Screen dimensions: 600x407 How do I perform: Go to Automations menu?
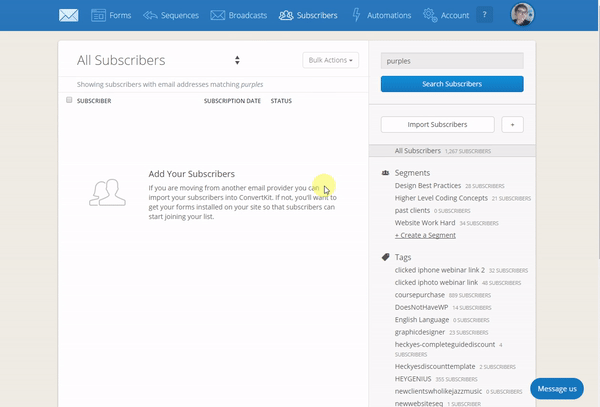coord(389,15)
